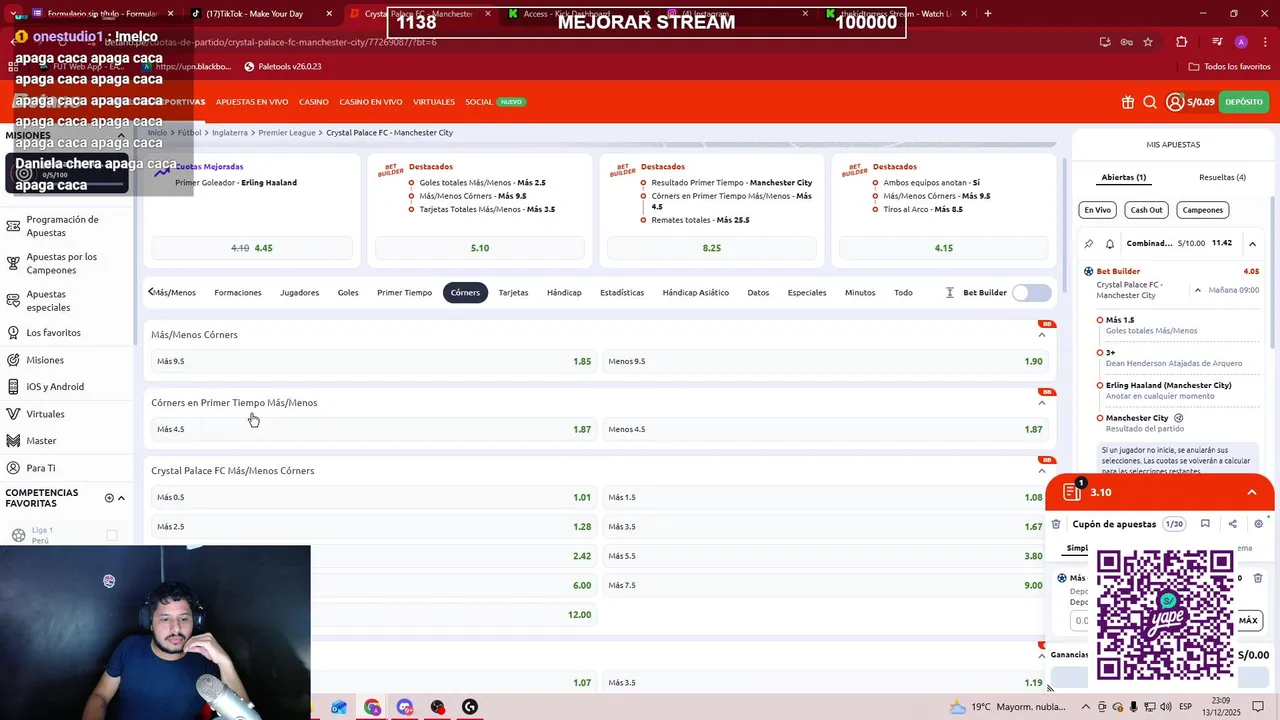Bet on Más 9.5 corners at 1.85
The width and height of the screenshot is (1280, 720).
374,361
